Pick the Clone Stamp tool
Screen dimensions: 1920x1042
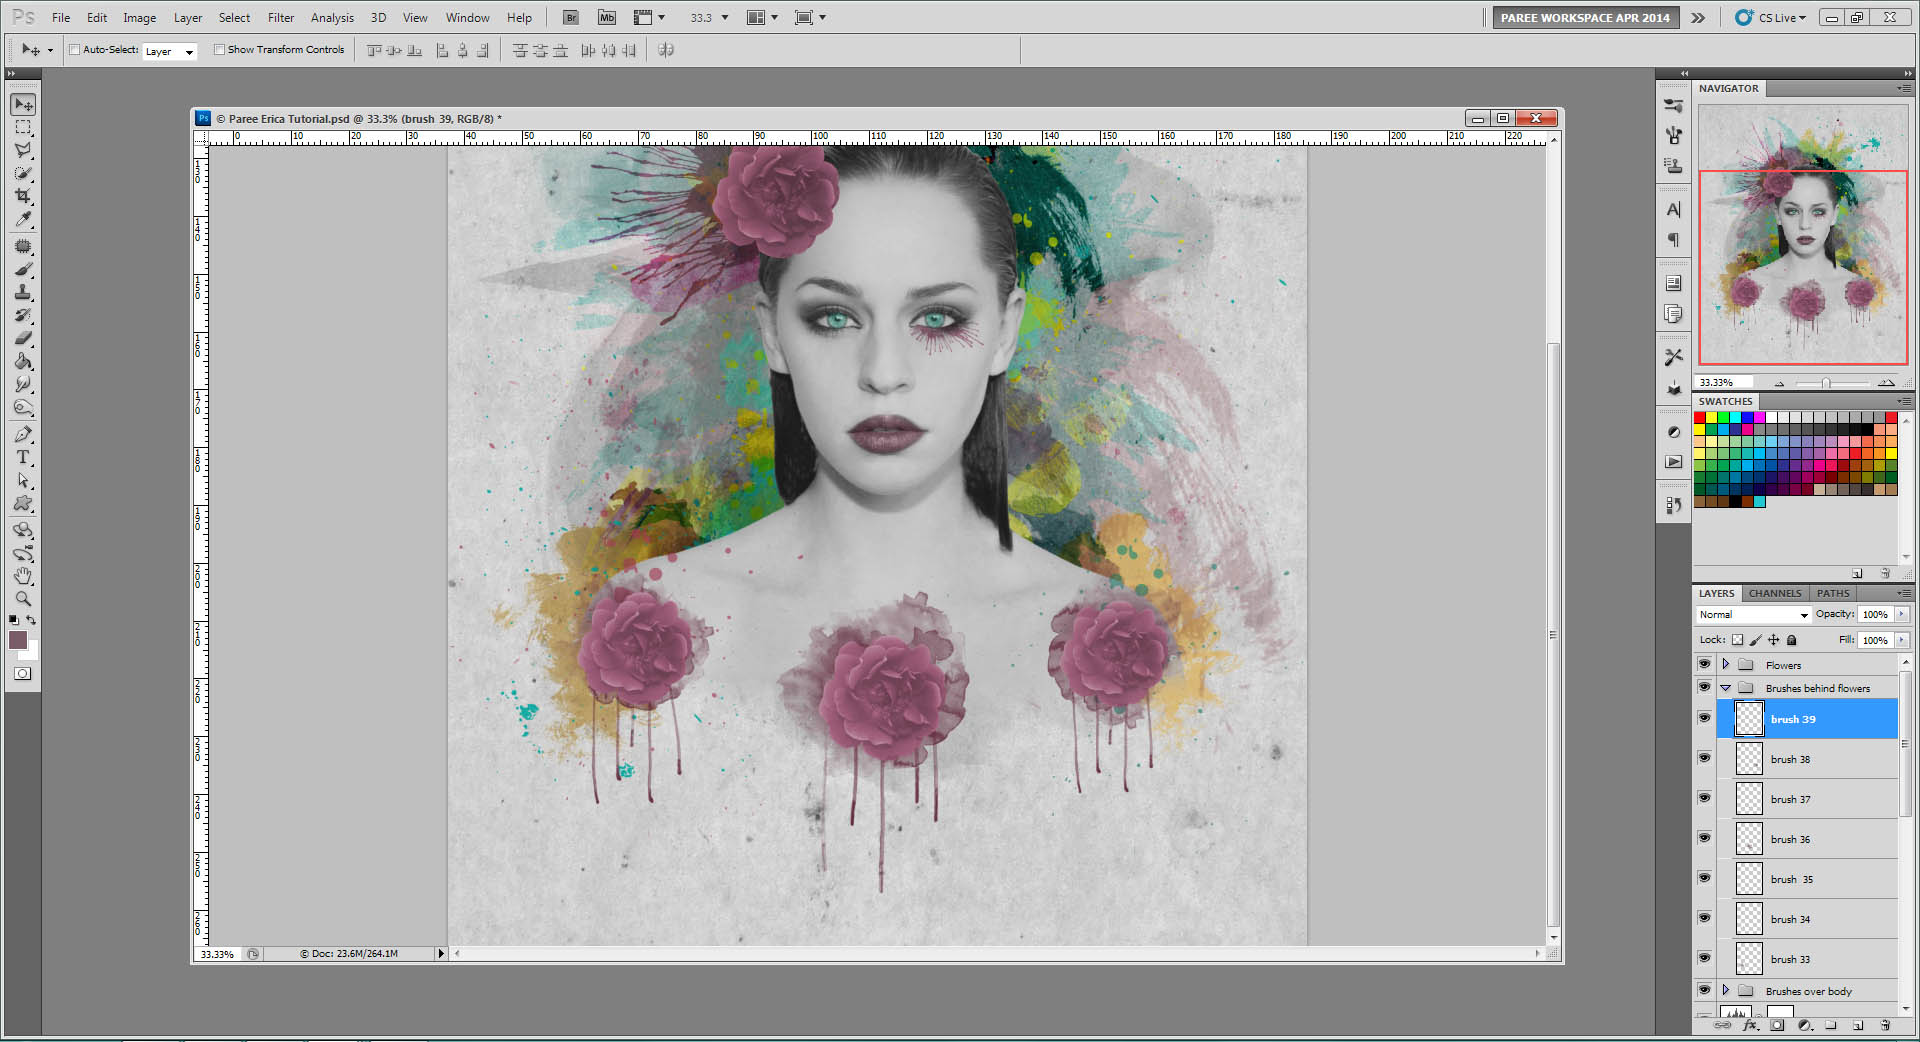point(23,292)
